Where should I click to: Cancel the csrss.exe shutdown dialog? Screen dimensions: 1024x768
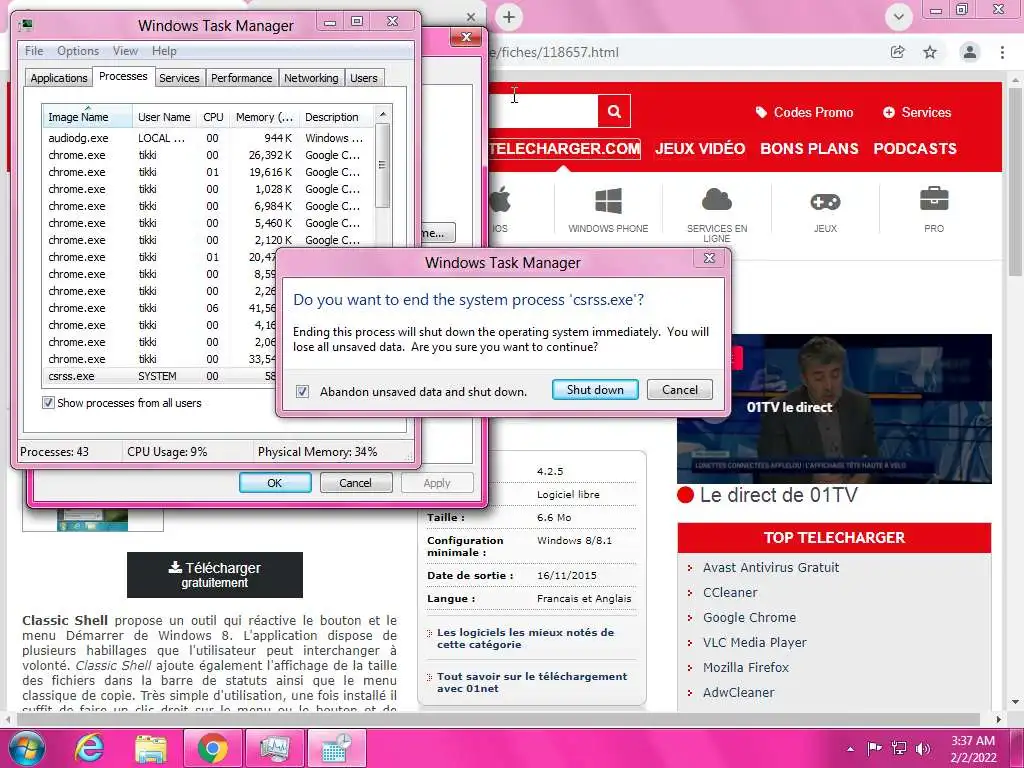click(679, 390)
